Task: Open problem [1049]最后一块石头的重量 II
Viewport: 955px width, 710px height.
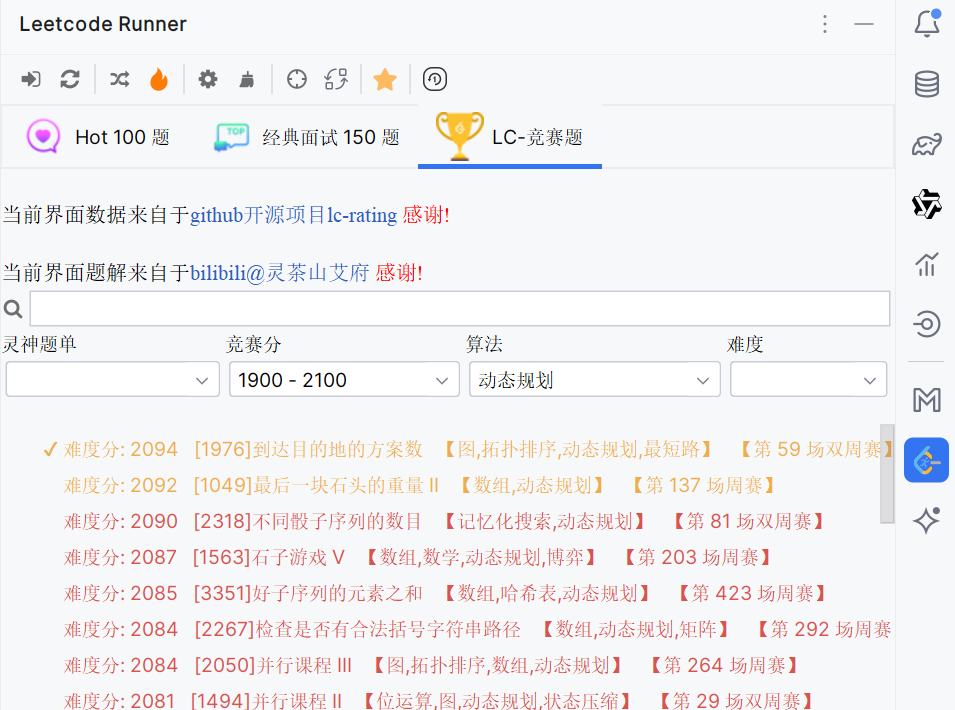Action: [316, 485]
